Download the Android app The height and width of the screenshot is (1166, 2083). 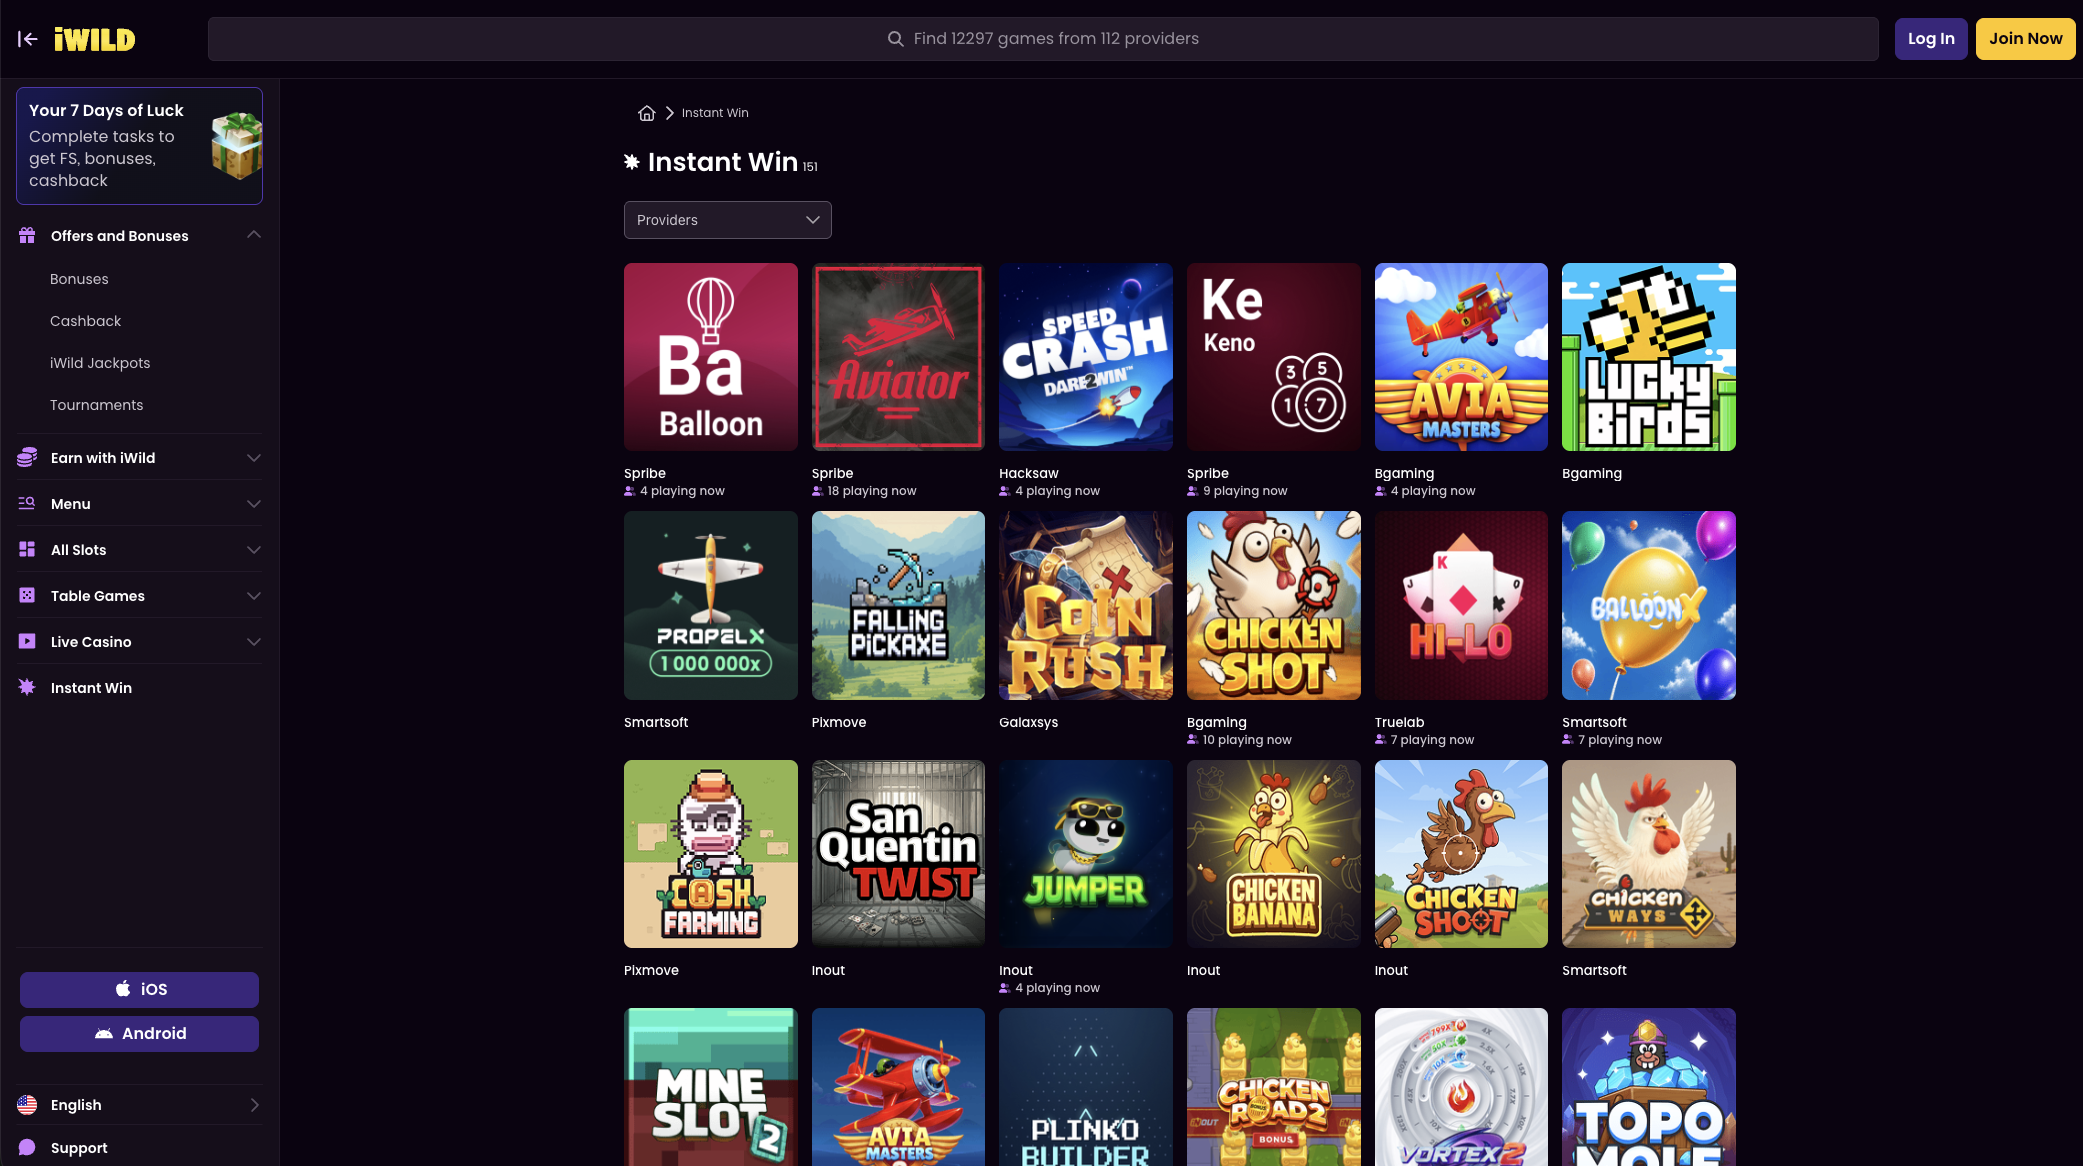click(139, 1034)
